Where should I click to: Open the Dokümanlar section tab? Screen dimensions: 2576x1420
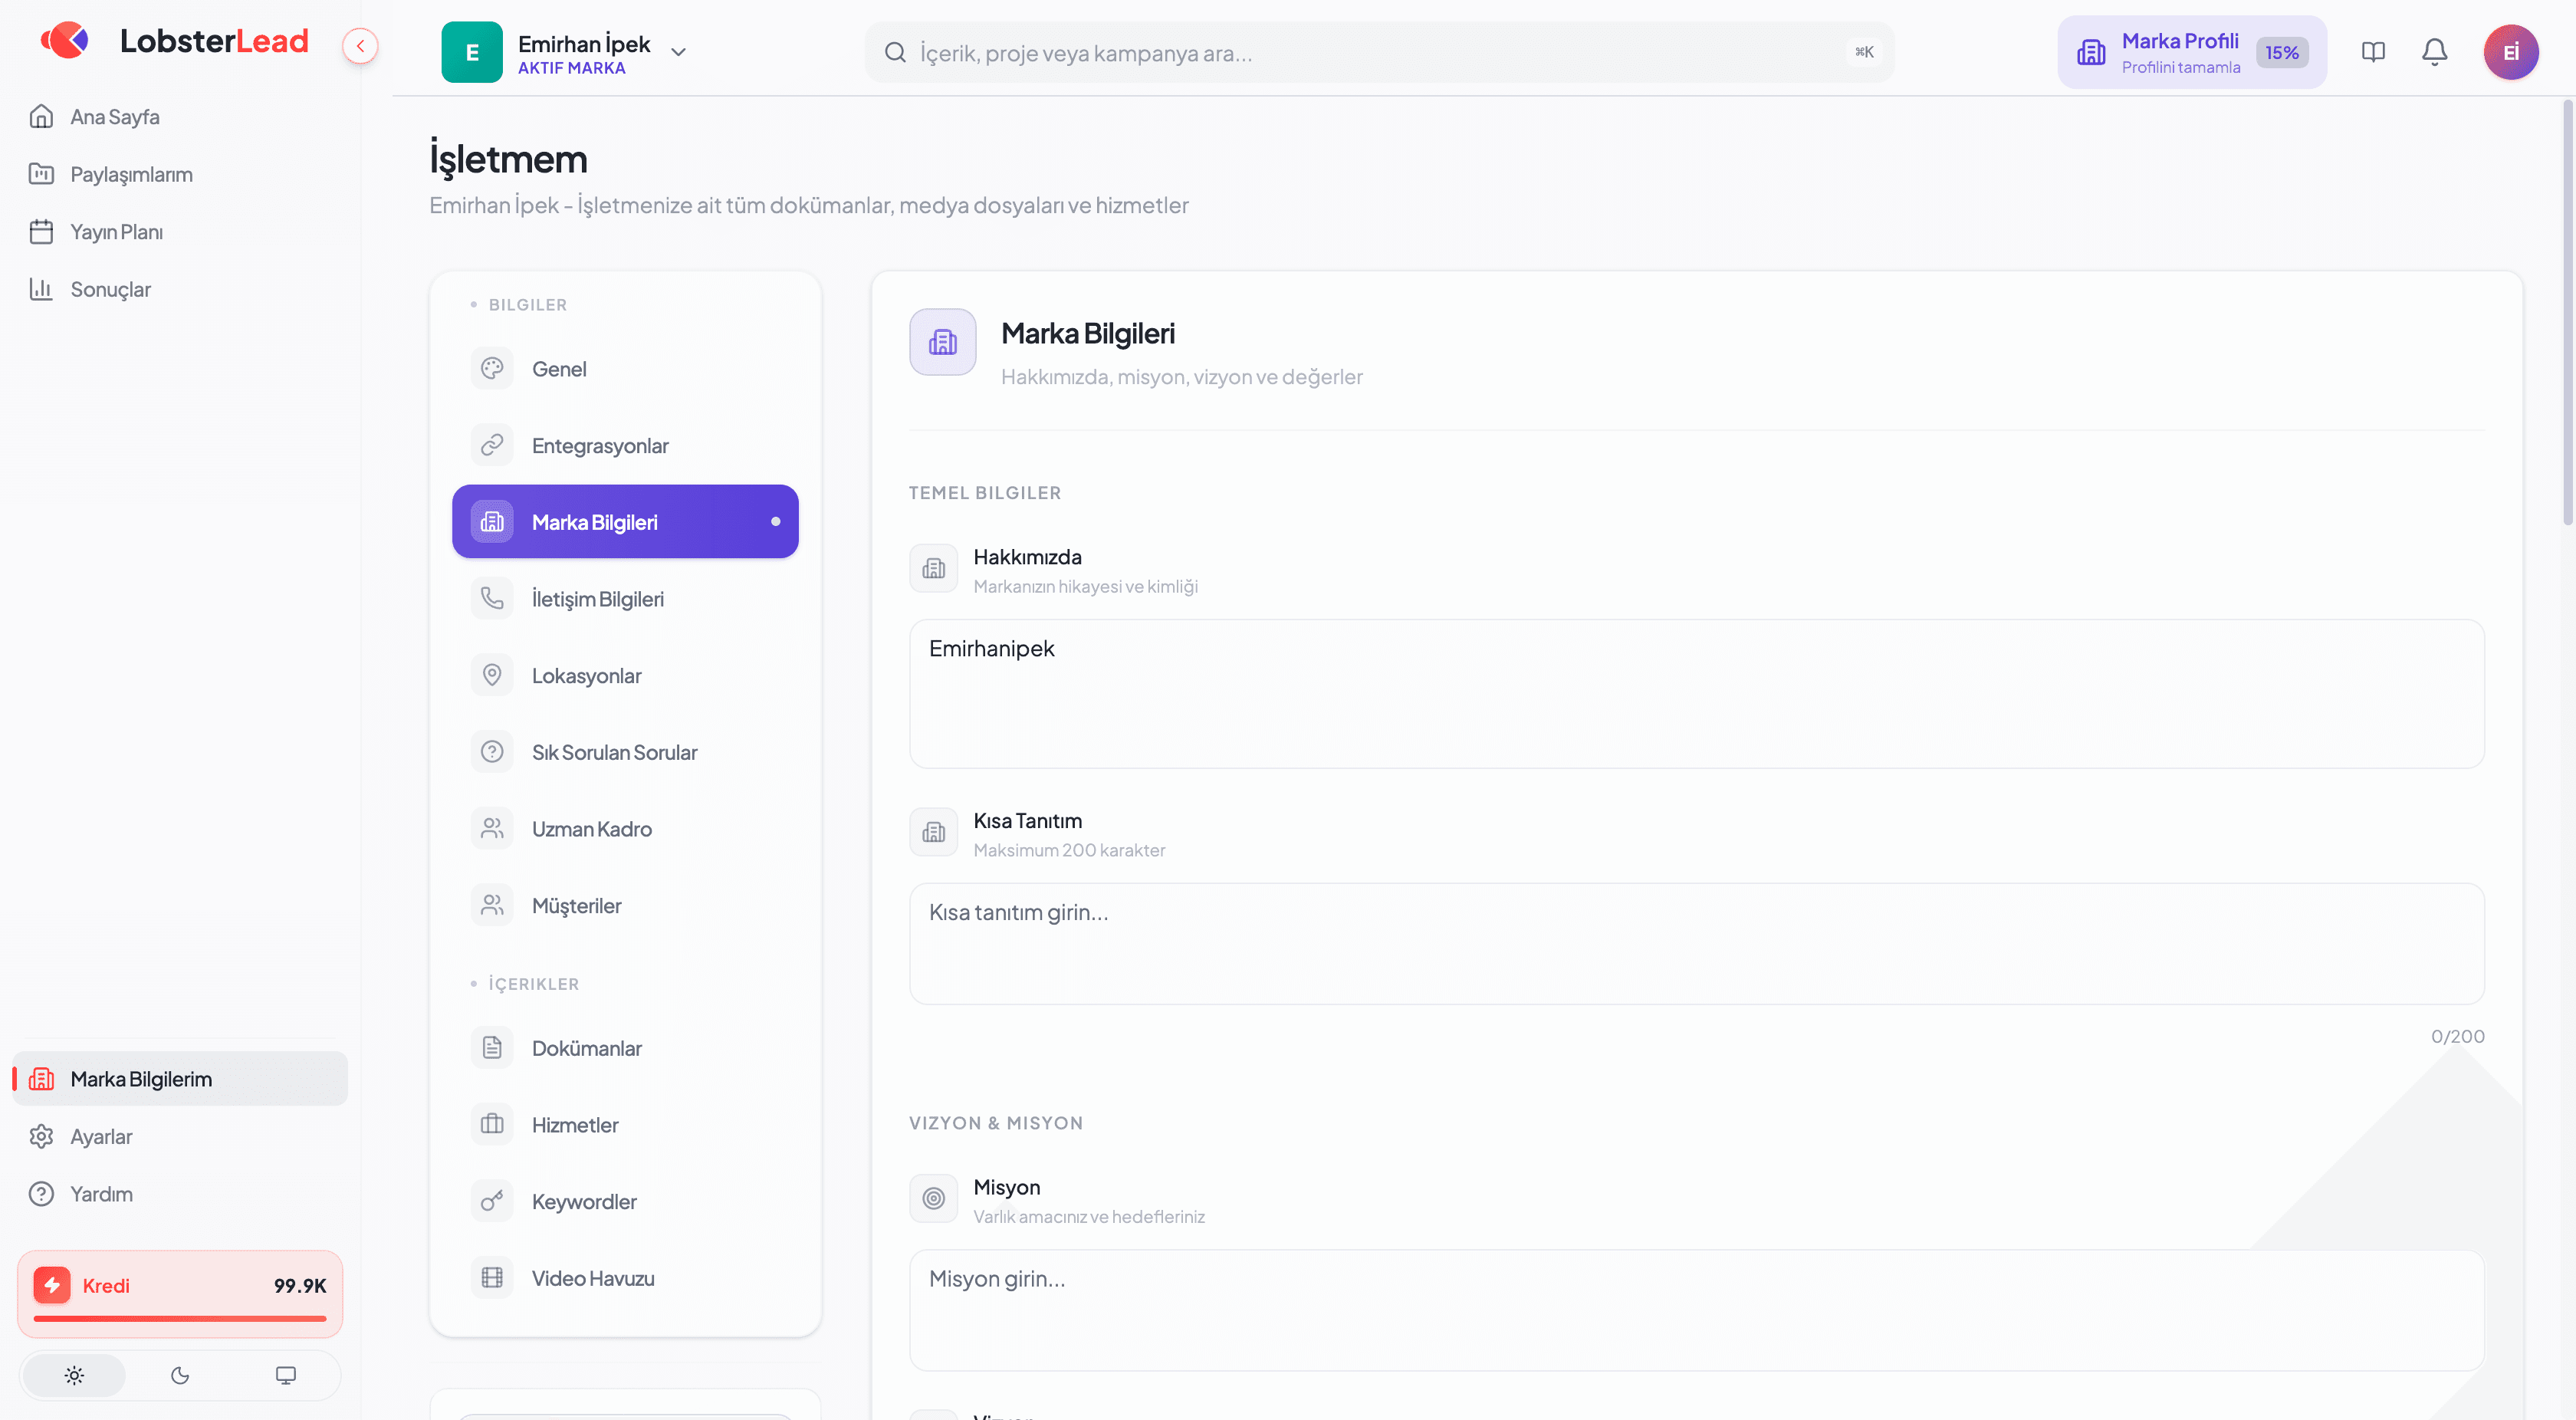point(625,1048)
